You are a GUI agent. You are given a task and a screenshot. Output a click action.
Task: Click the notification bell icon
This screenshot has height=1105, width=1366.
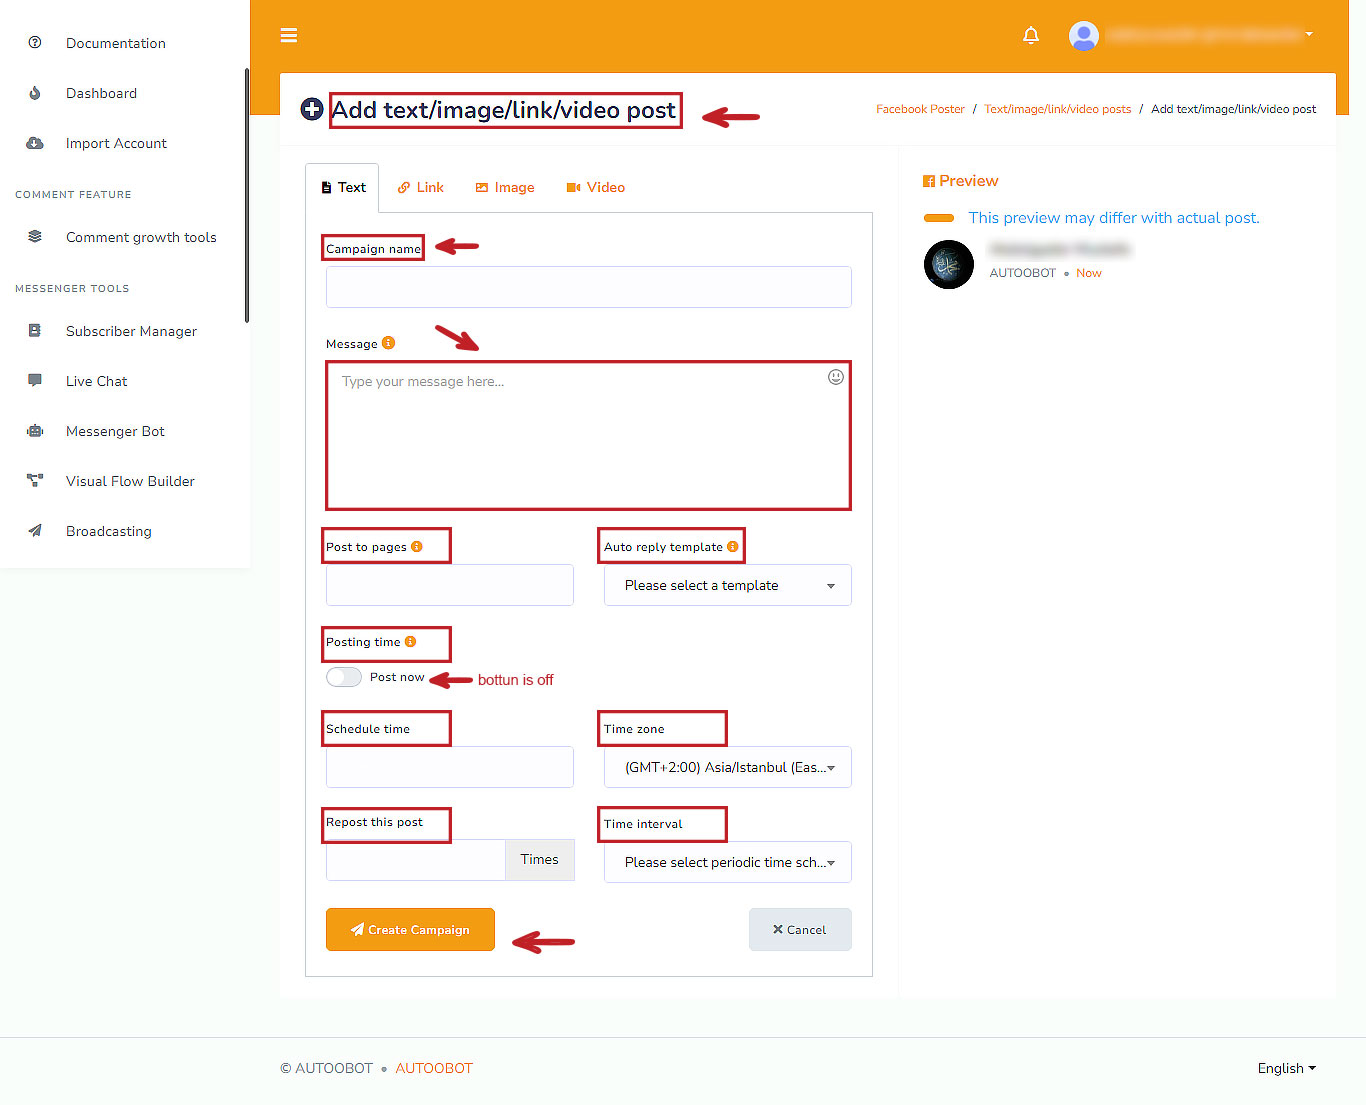point(1031,36)
